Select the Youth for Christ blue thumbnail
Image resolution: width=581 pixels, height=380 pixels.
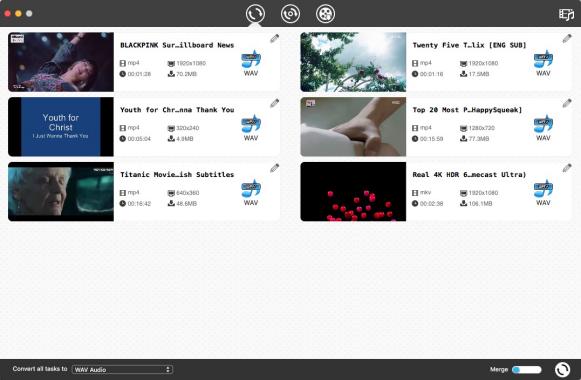tap(61, 127)
